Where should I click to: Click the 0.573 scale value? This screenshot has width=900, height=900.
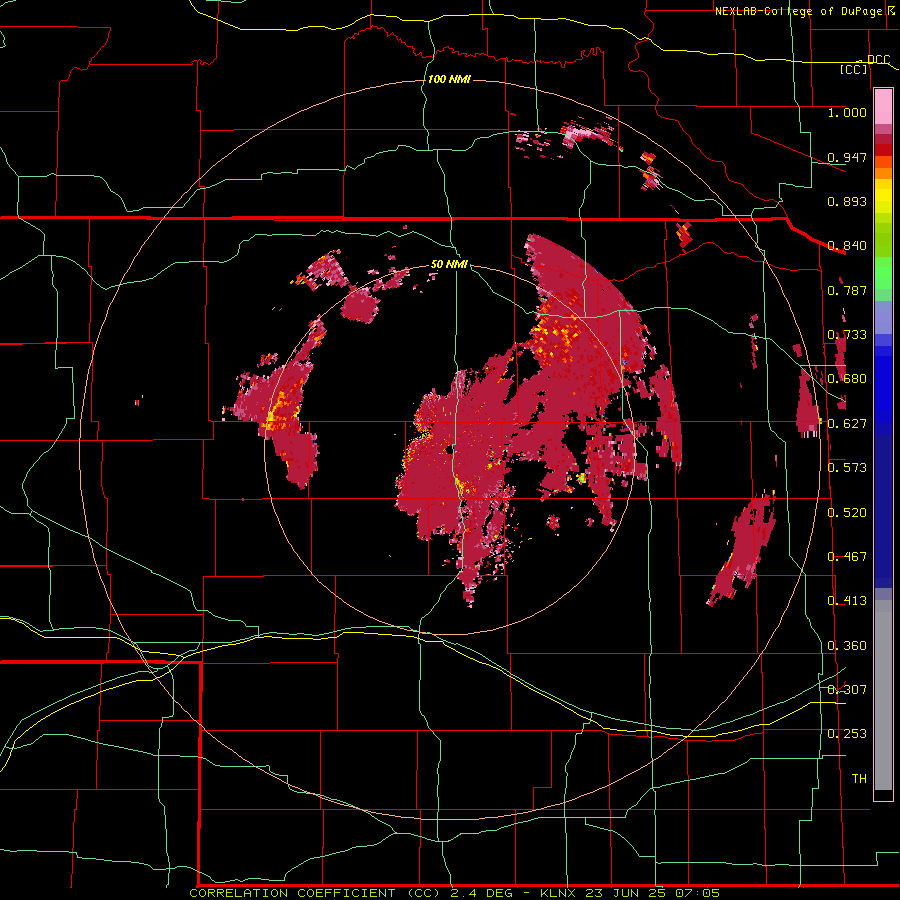[x=847, y=468]
